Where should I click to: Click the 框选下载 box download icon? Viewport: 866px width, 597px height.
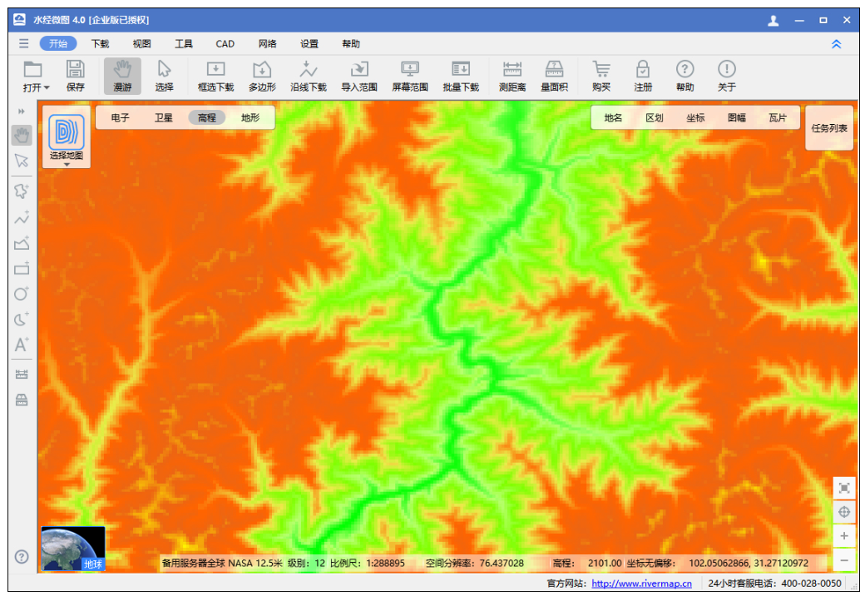click(215, 70)
